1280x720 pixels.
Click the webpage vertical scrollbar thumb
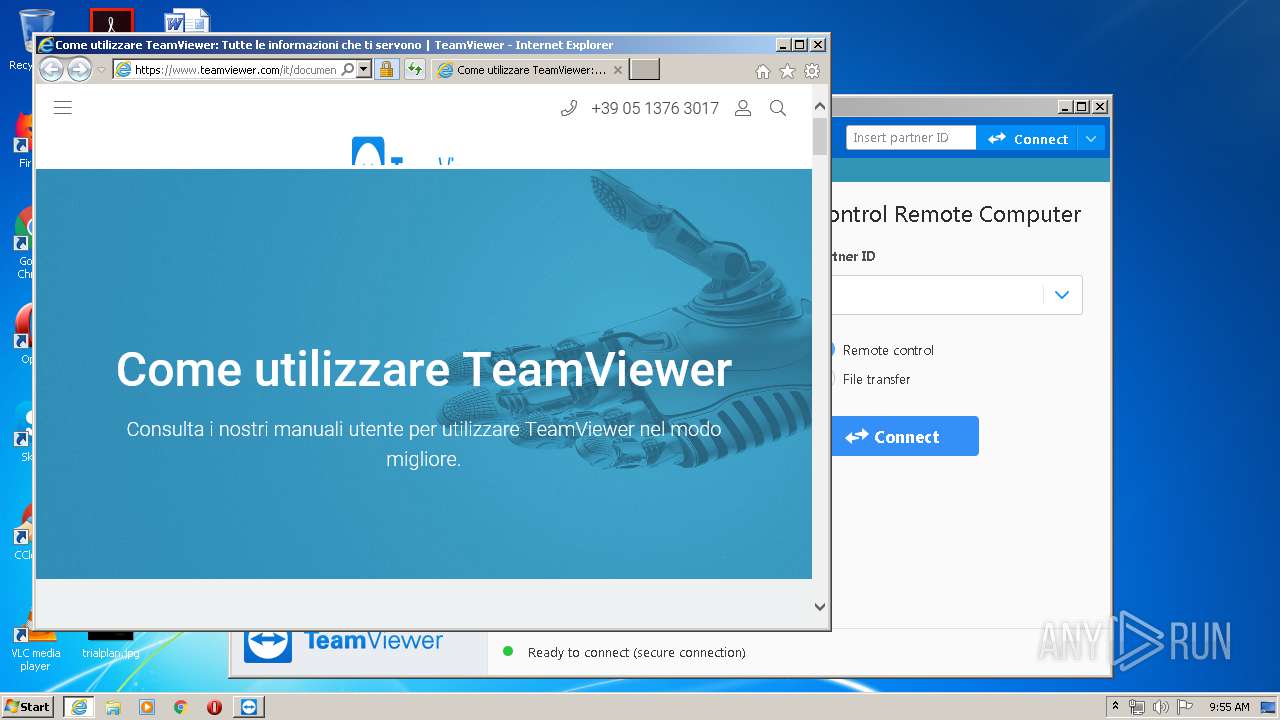(820, 137)
